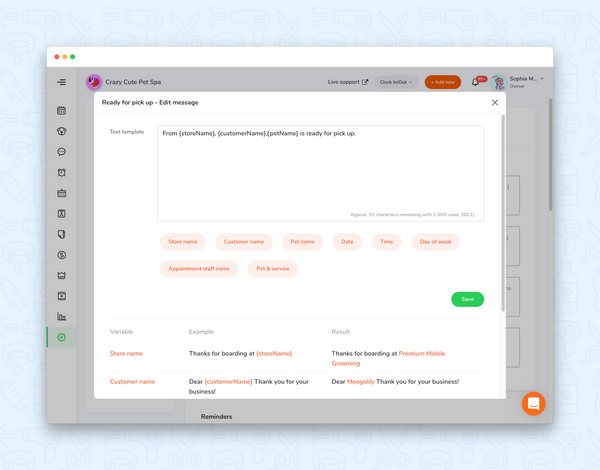Image resolution: width=600 pixels, height=470 pixels.
Task: Open the bar chart reports icon
Action: tap(61, 317)
